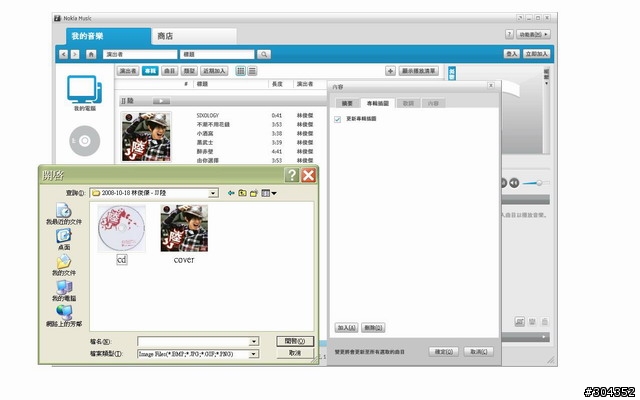The height and width of the screenshot is (400, 640).
Task: Click 取消 cancel button in file dialog
Action: 295,353
